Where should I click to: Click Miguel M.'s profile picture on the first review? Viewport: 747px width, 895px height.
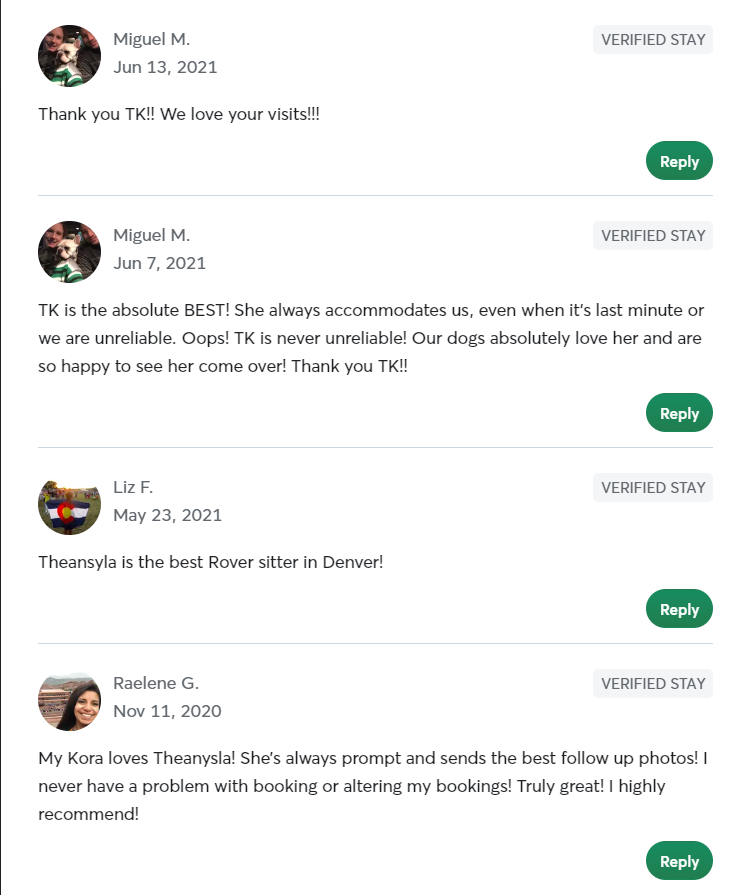tap(69, 55)
